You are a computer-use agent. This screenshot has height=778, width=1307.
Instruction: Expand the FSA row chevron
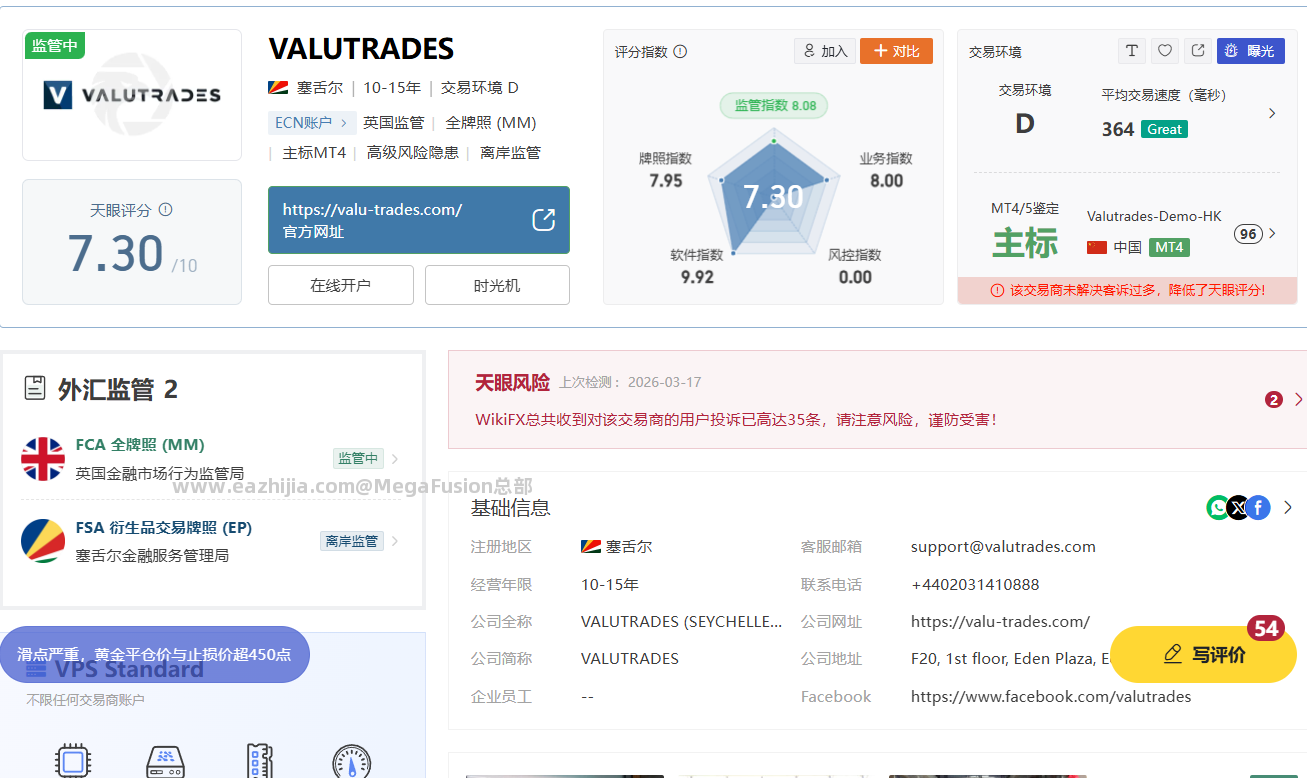point(395,541)
